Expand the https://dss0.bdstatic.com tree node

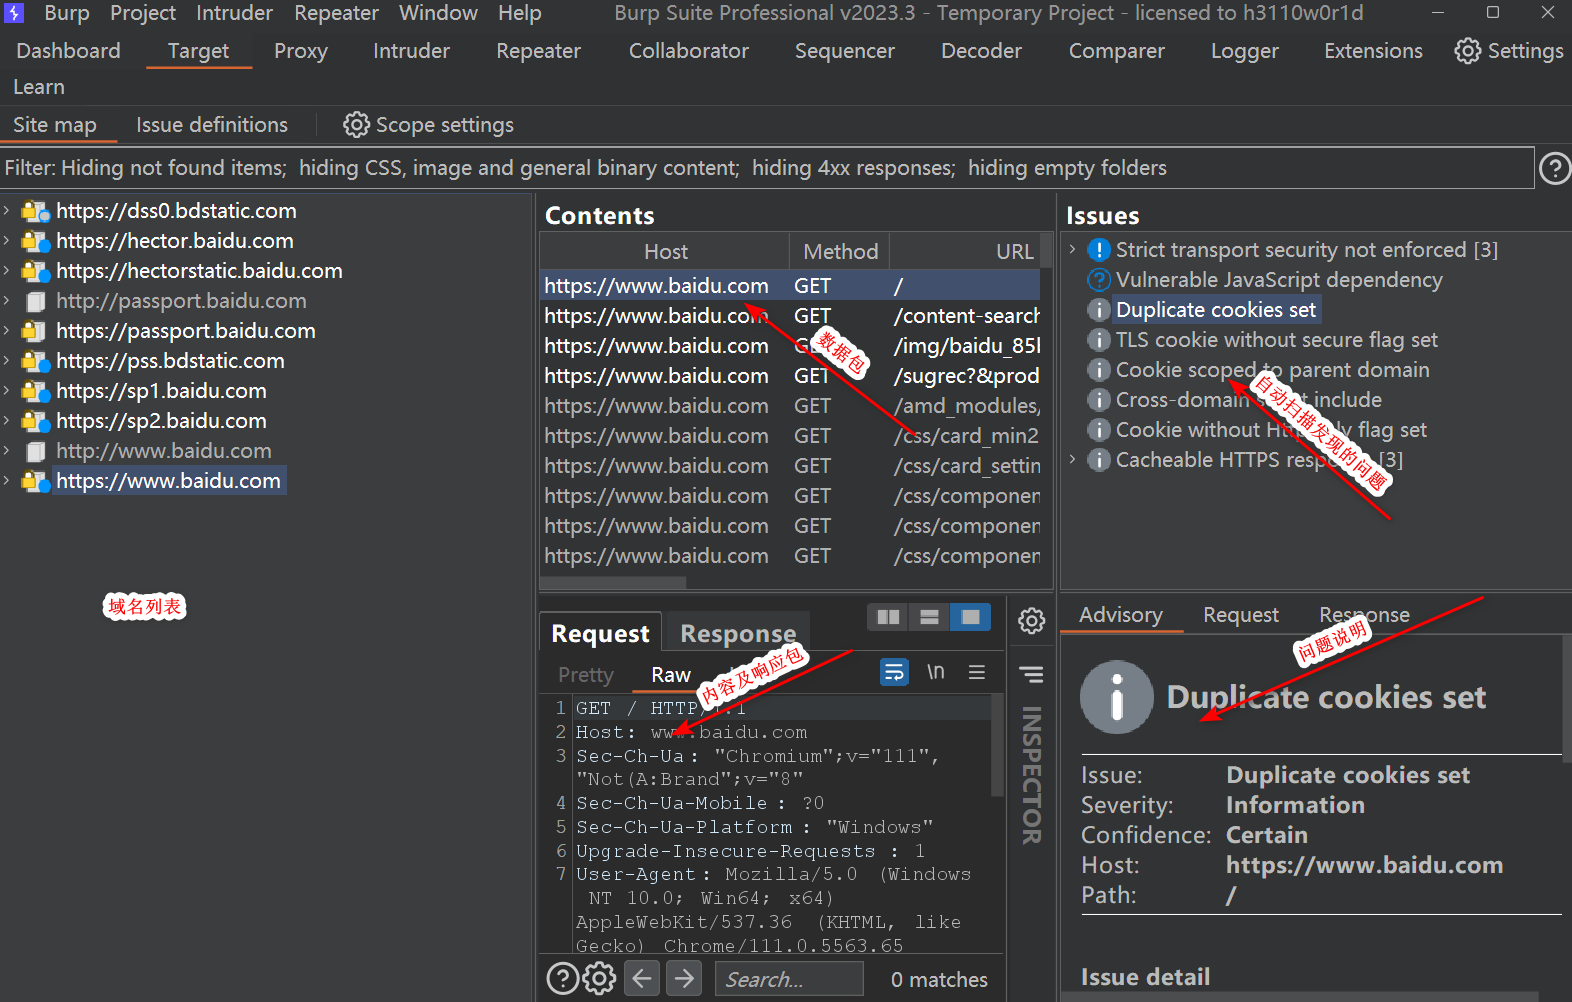(7, 211)
